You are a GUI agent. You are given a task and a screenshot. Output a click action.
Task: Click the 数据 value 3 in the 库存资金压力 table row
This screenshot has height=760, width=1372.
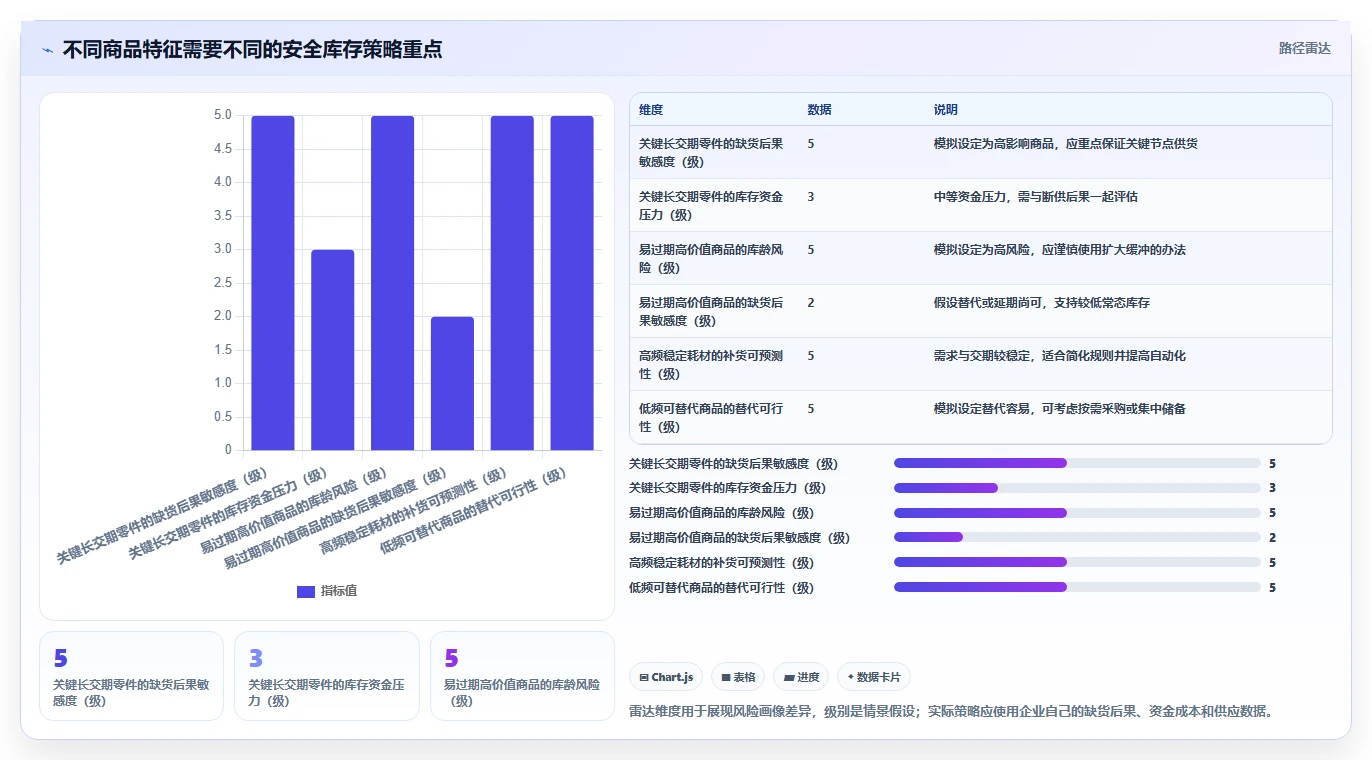click(x=810, y=197)
